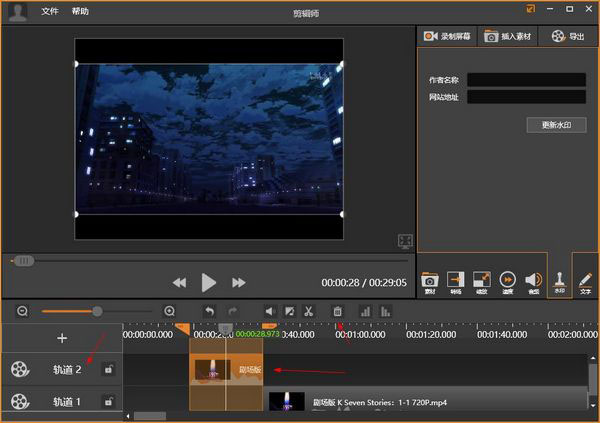The width and height of the screenshot is (600, 423).
Task: Click the scissors split clip tool
Action: click(x=309, y=312)
